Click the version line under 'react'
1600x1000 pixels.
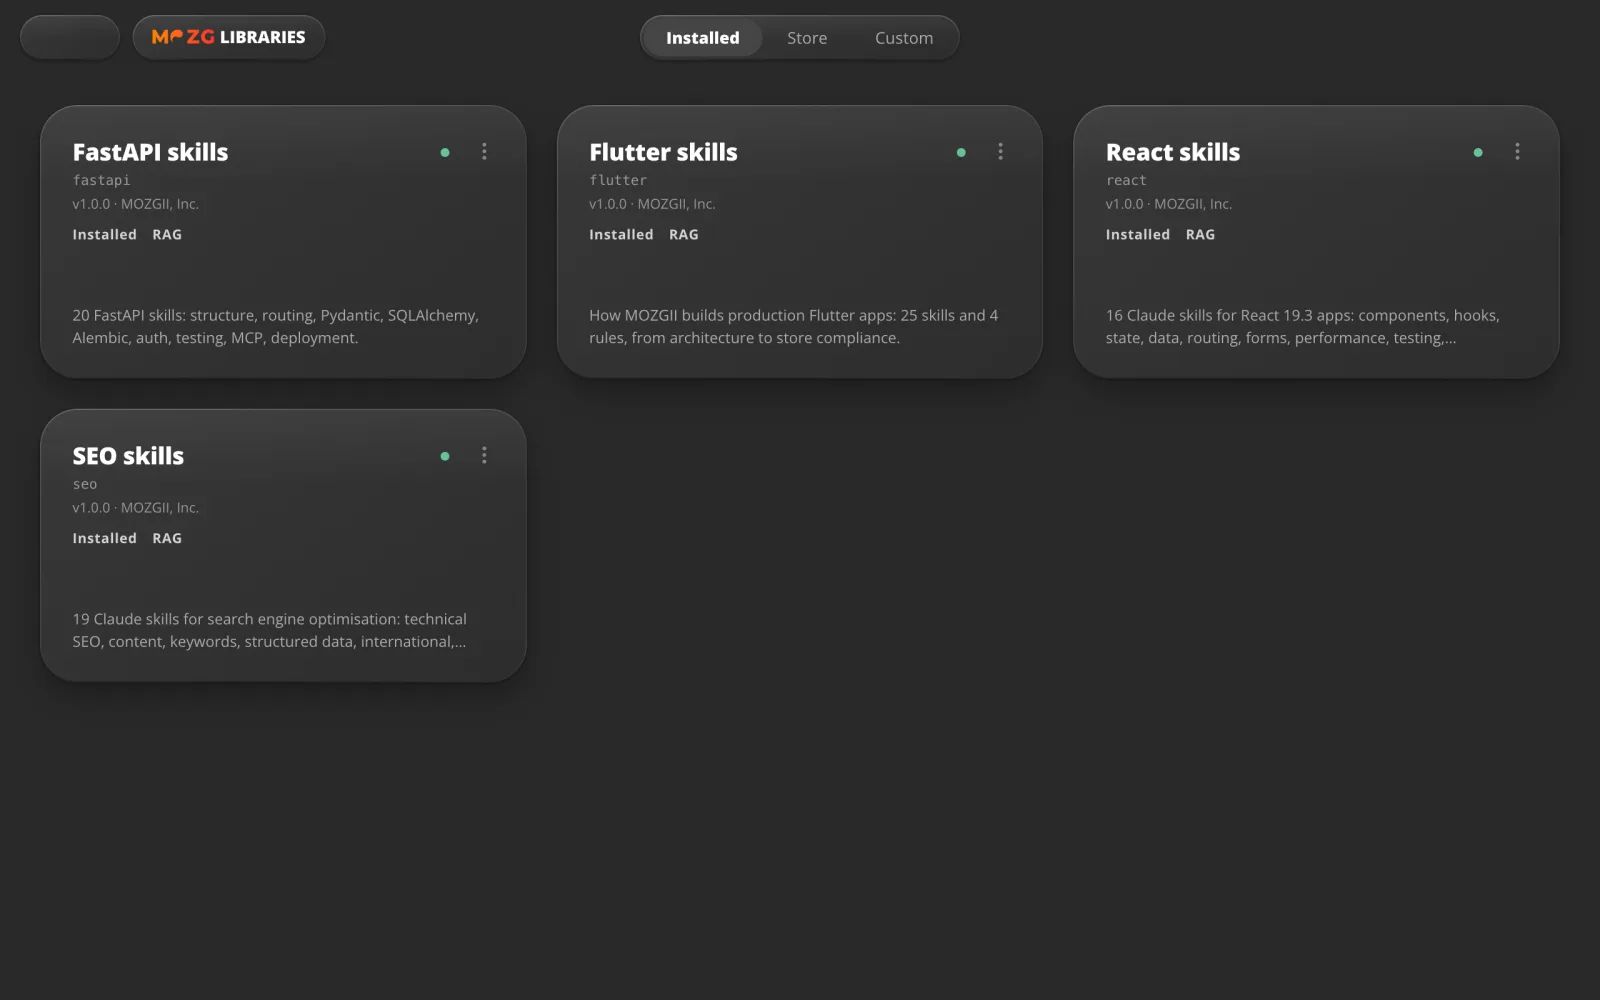pos(1169,204)
